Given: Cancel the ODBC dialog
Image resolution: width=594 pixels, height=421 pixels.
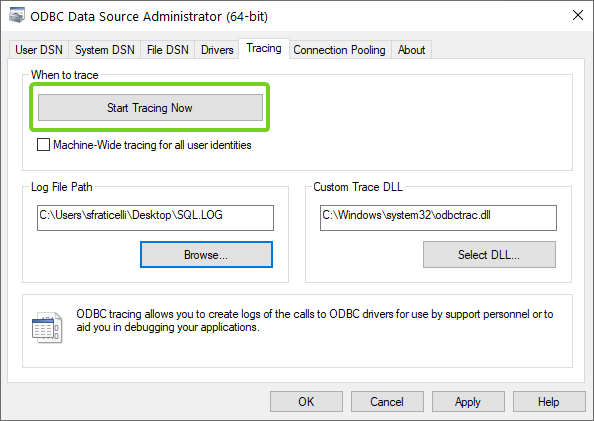Looking at the screenshot, I should pyautogui.click(x=387, y=401).
